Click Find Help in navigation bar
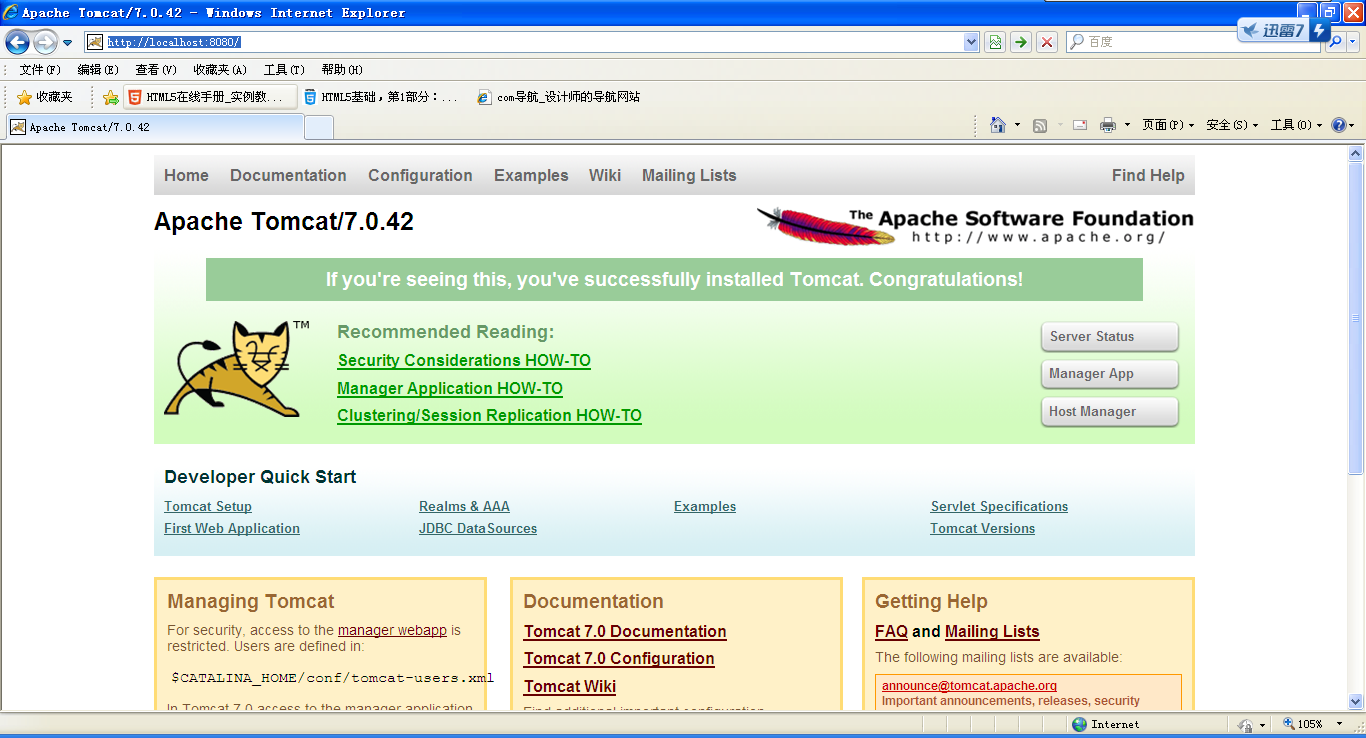This screenshot has width=1366, height=738. (1148, 175)
